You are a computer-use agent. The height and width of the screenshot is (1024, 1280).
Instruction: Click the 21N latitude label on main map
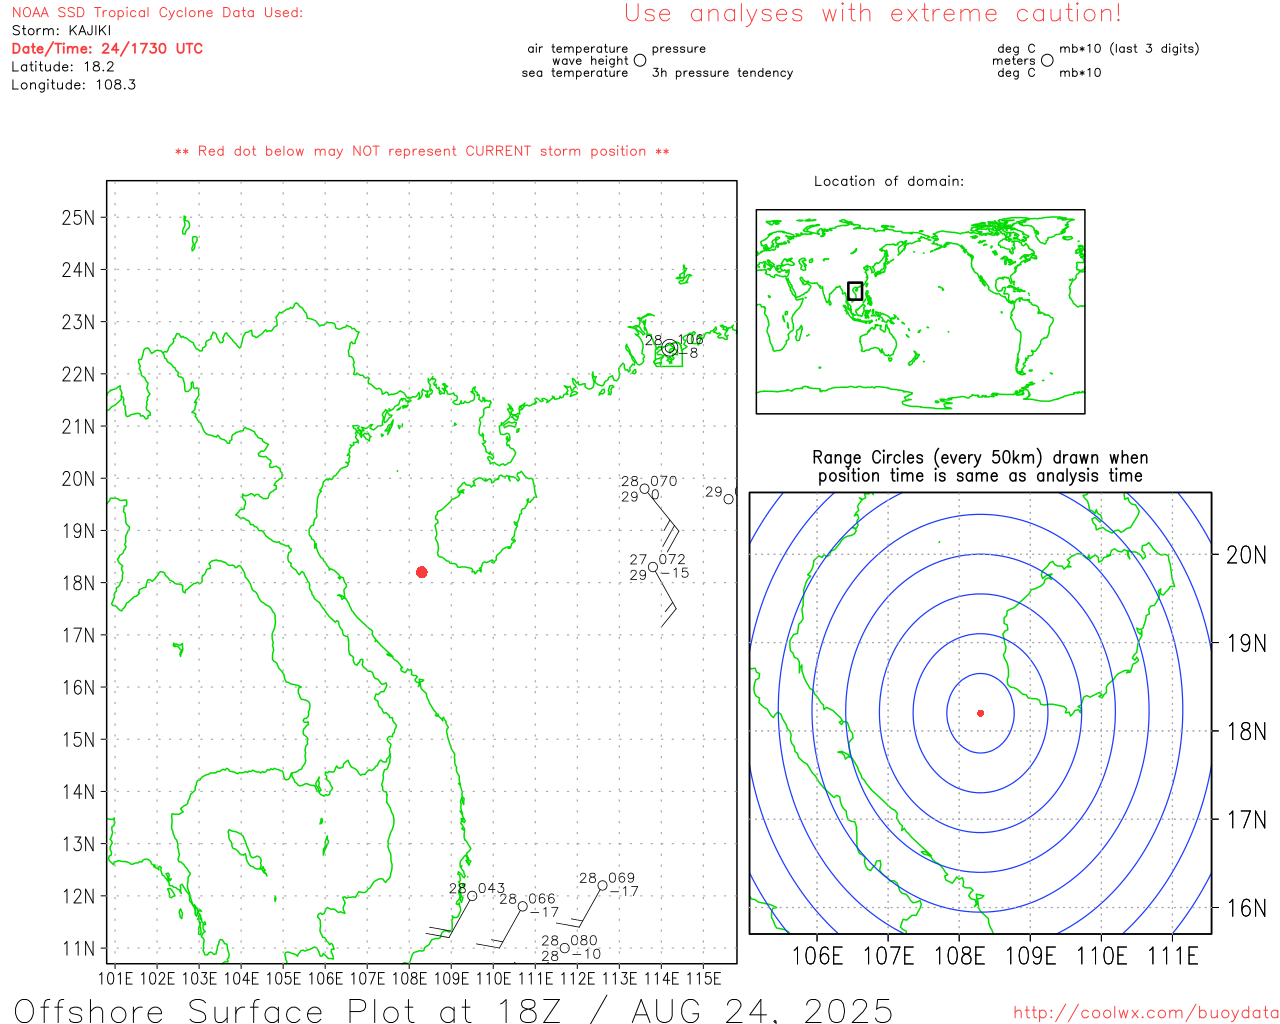click(x=79, y=426)
